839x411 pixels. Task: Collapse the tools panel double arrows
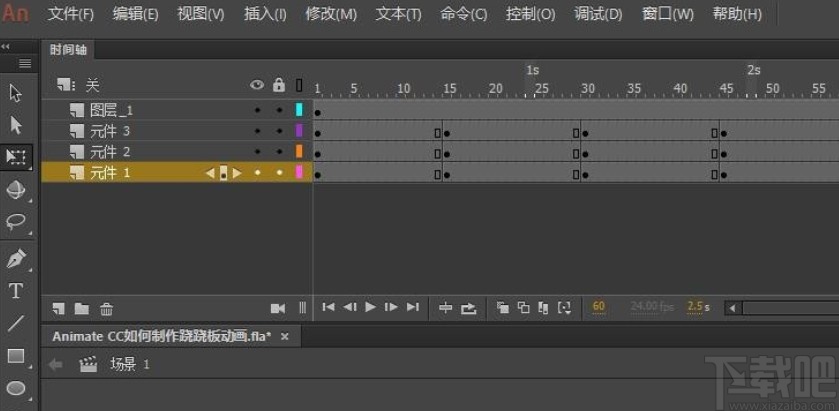5,47
